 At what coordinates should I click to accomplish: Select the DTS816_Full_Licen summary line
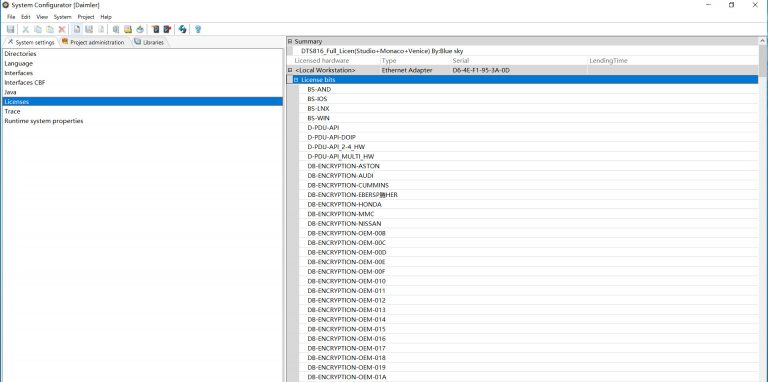pyautogui.click(x=525, y=51)
